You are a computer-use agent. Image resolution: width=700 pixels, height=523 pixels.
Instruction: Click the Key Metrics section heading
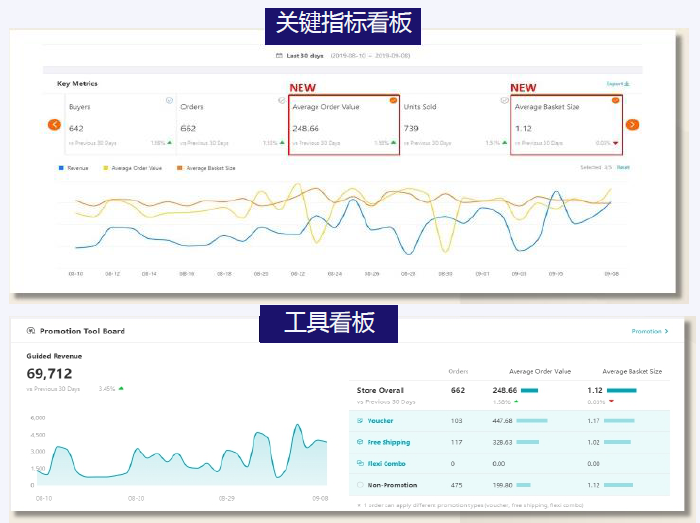[x=77, y=83]
